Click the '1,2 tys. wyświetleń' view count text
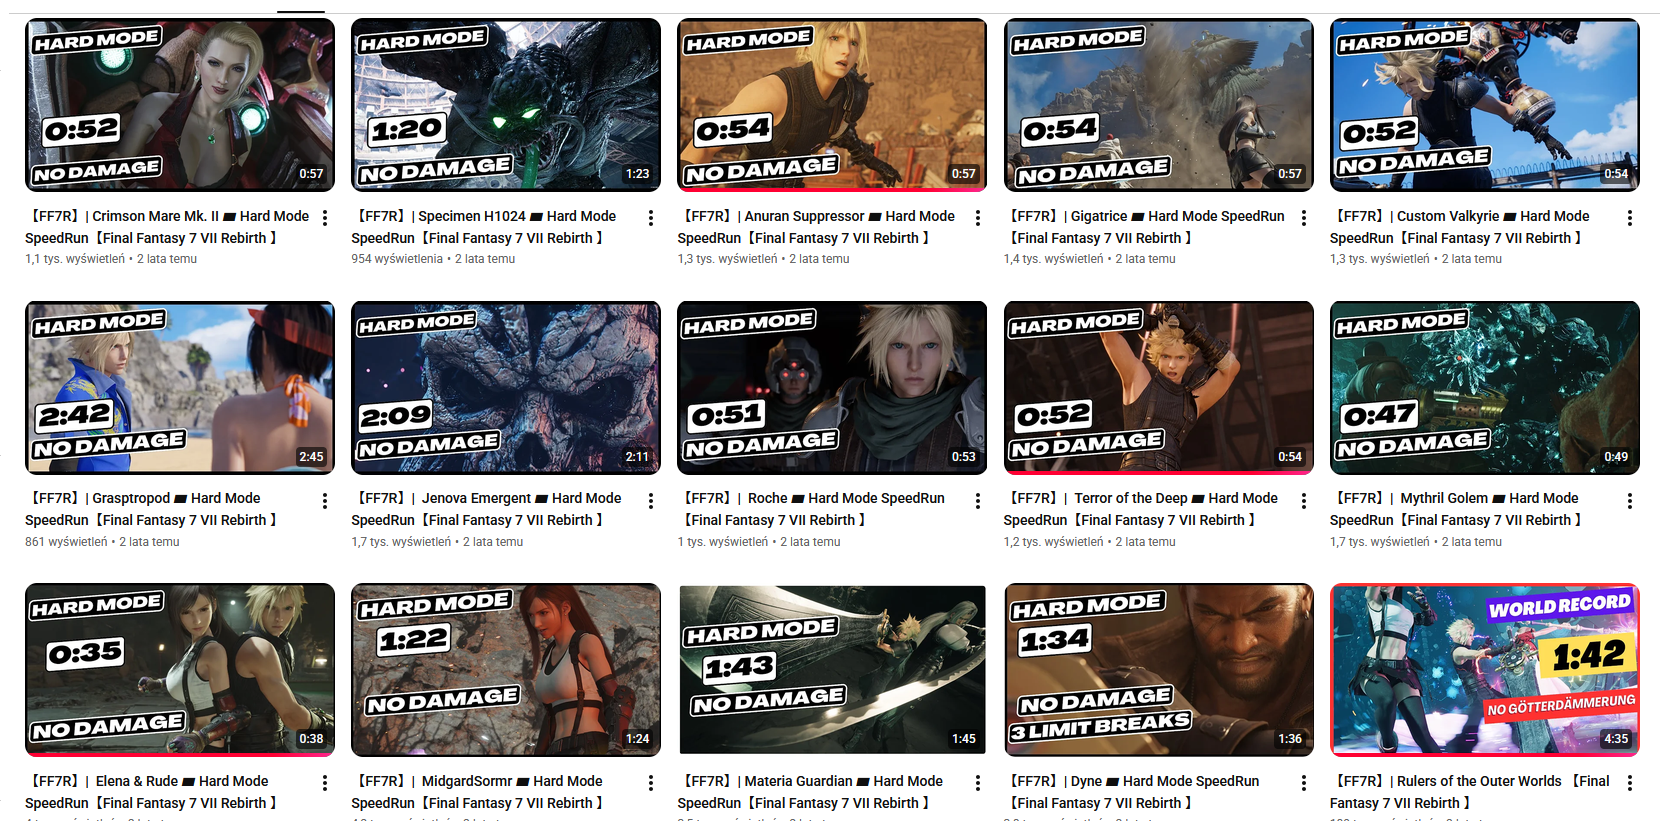This screenshot has width=1660, height=821. [x=1054, y=542]
